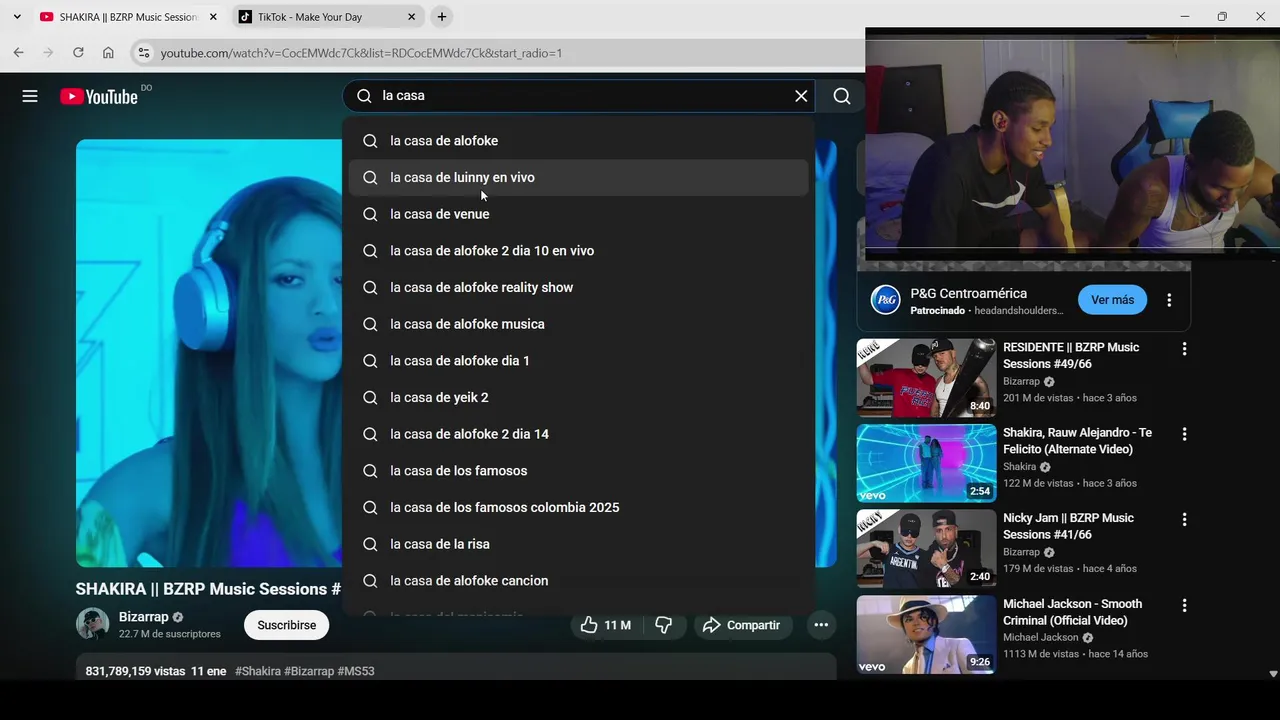Subscribe with the Suscribirse button
This screenshot has width=1280, height=720.
point(287,625)
